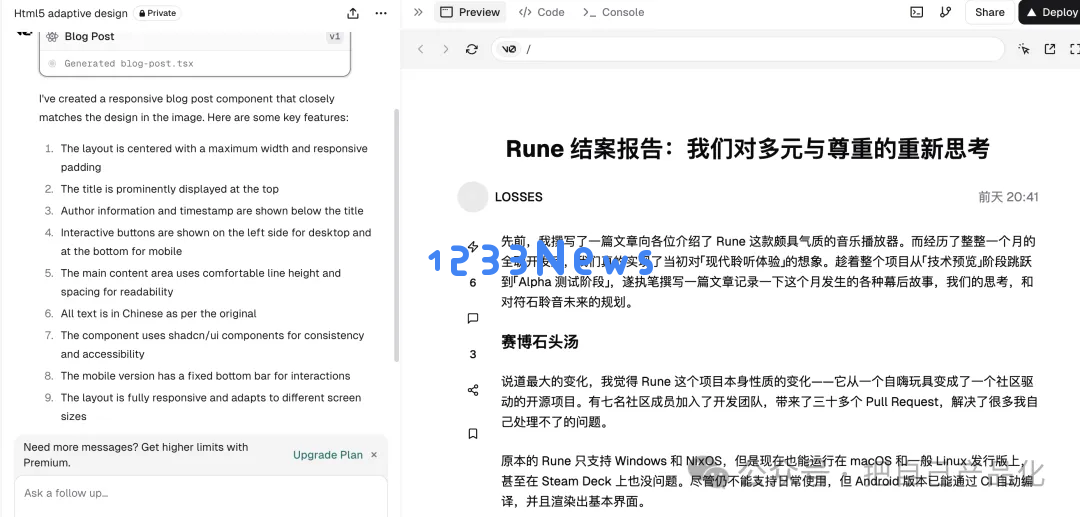The height and width of the screenshot is (517, 1080).
Task: Collapse the chat panel with double-chevron icon
Action: pos(418,12)
